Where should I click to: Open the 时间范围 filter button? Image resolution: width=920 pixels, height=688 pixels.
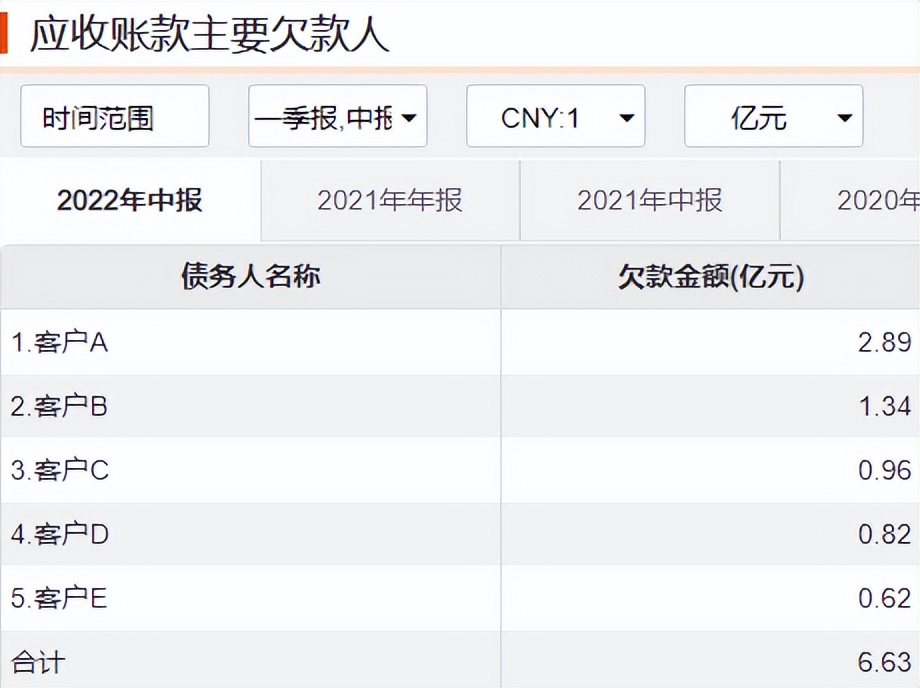(114, 116)
